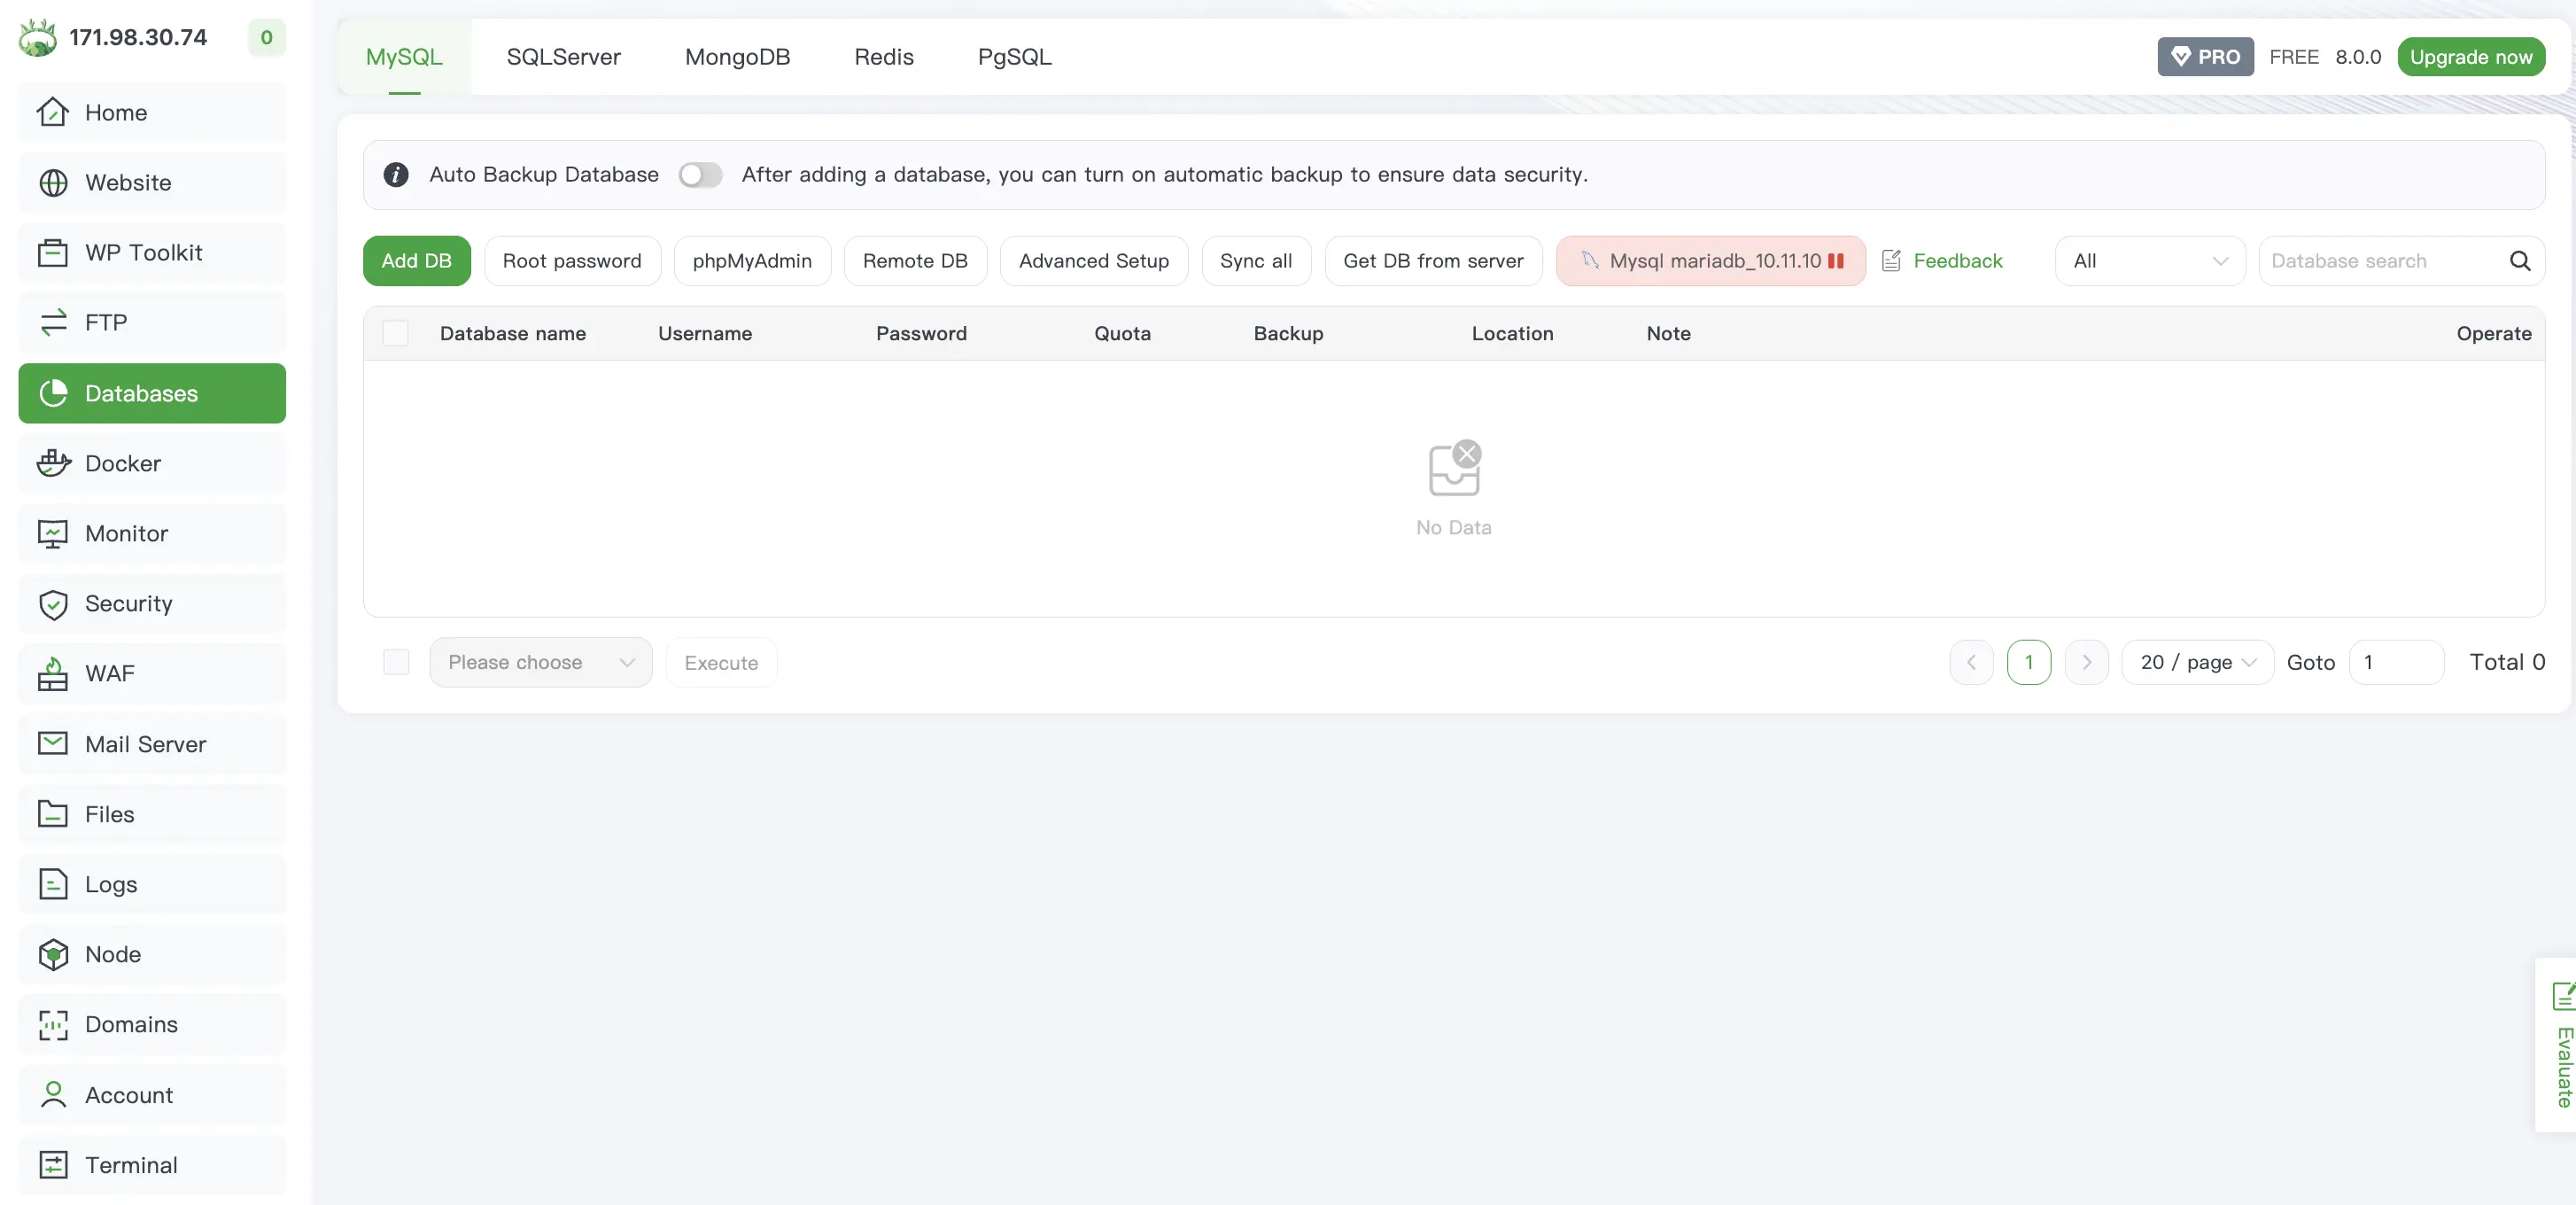Screen dimensions: 2576x1205
Task: Click the Add DB button
Action: pos(416,260)
